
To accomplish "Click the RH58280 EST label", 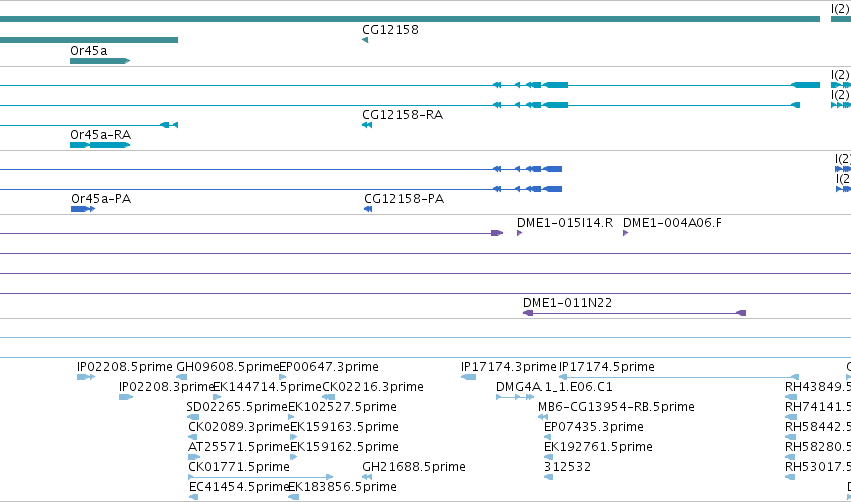I will (x=818, y=447).
